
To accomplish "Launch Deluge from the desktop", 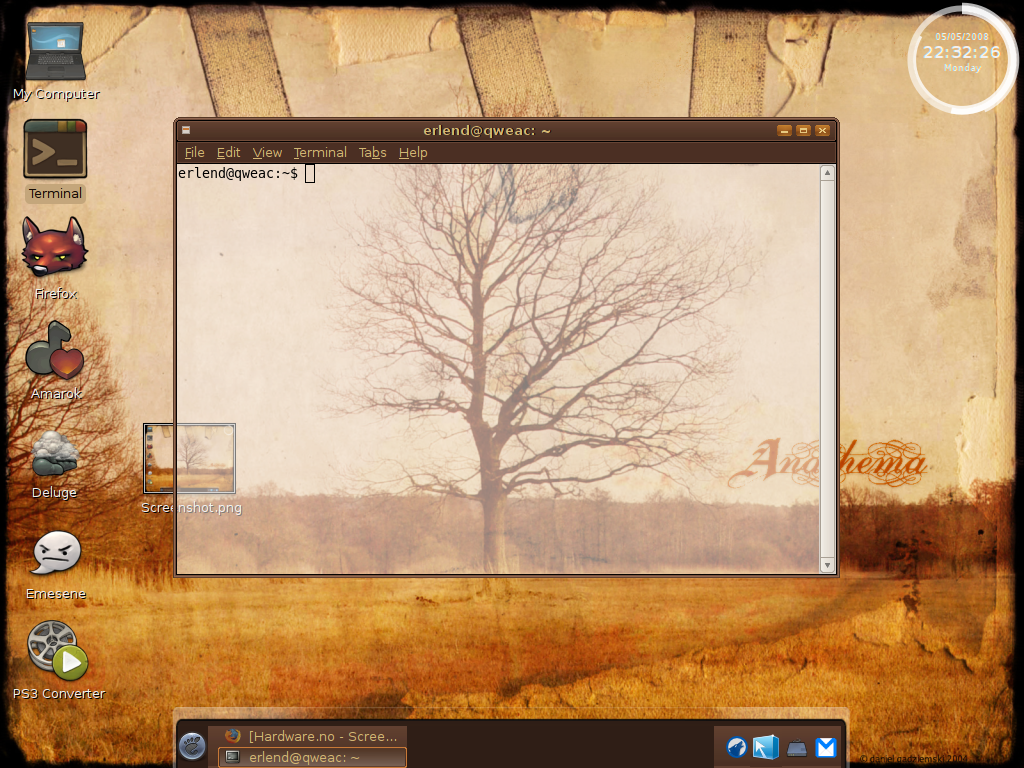I will coord(55,453).
